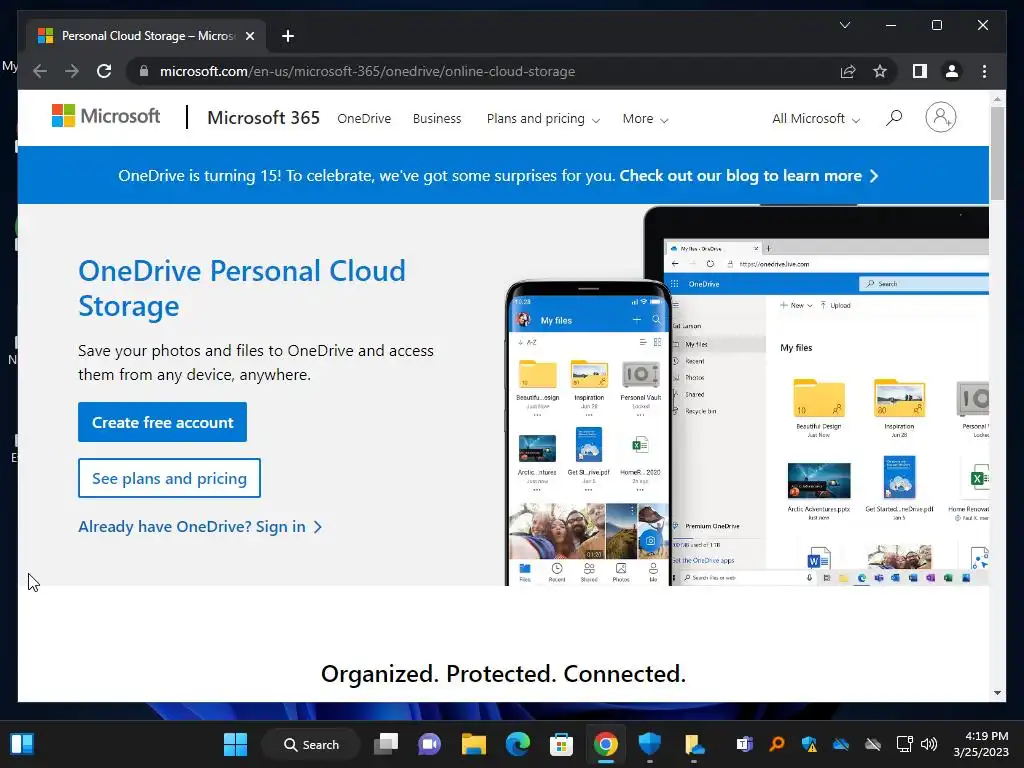Open the network status tray icon
Screen dimensions: 1024x768
(x=904, y=744)
